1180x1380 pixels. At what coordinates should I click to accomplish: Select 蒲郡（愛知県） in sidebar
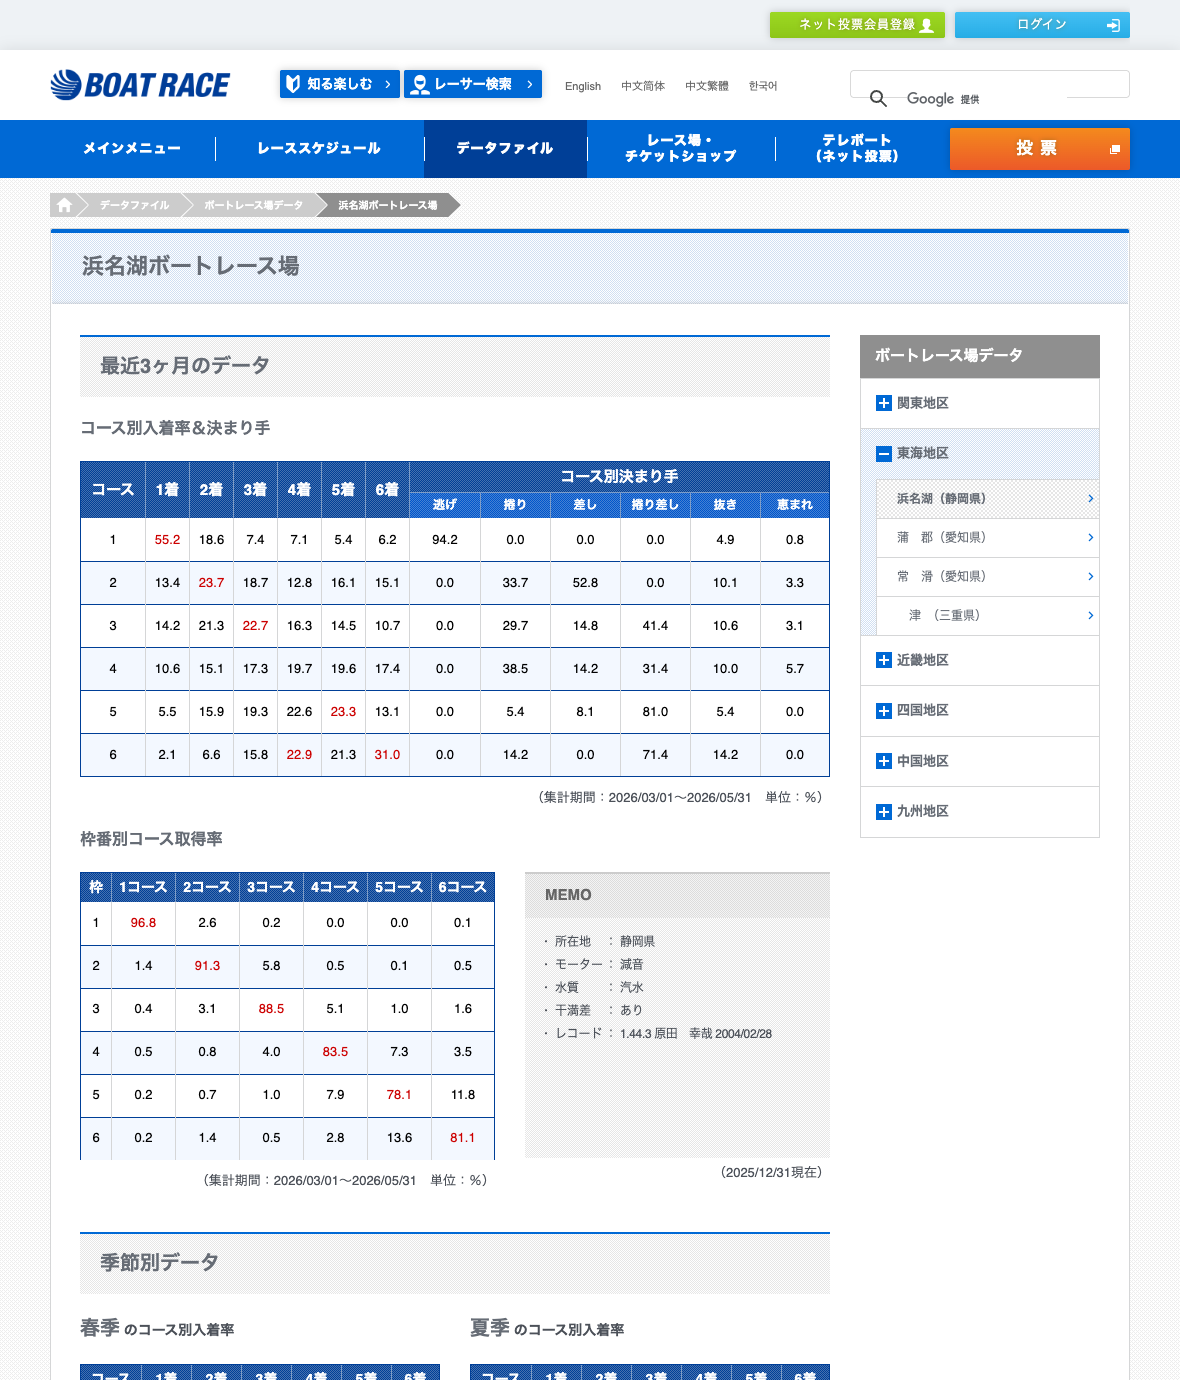(x=988, y=537)
